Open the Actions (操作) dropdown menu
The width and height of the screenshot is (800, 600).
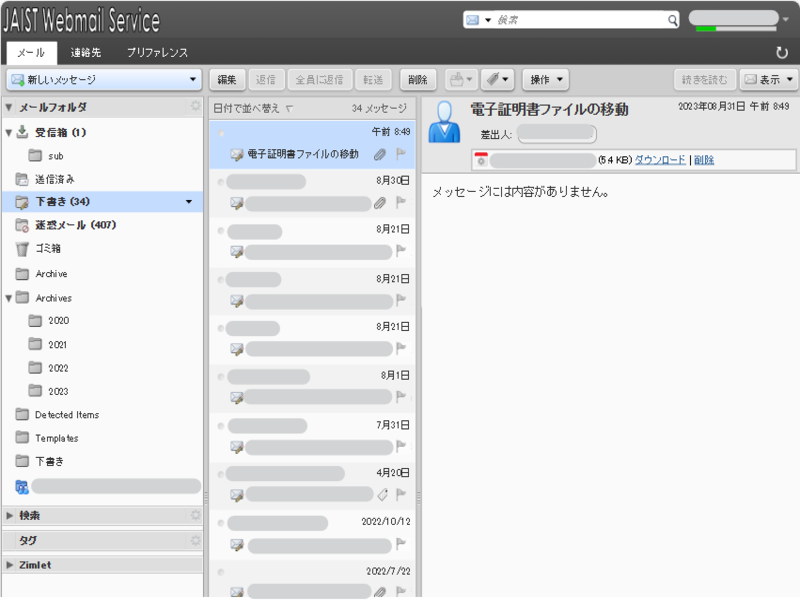545,80
